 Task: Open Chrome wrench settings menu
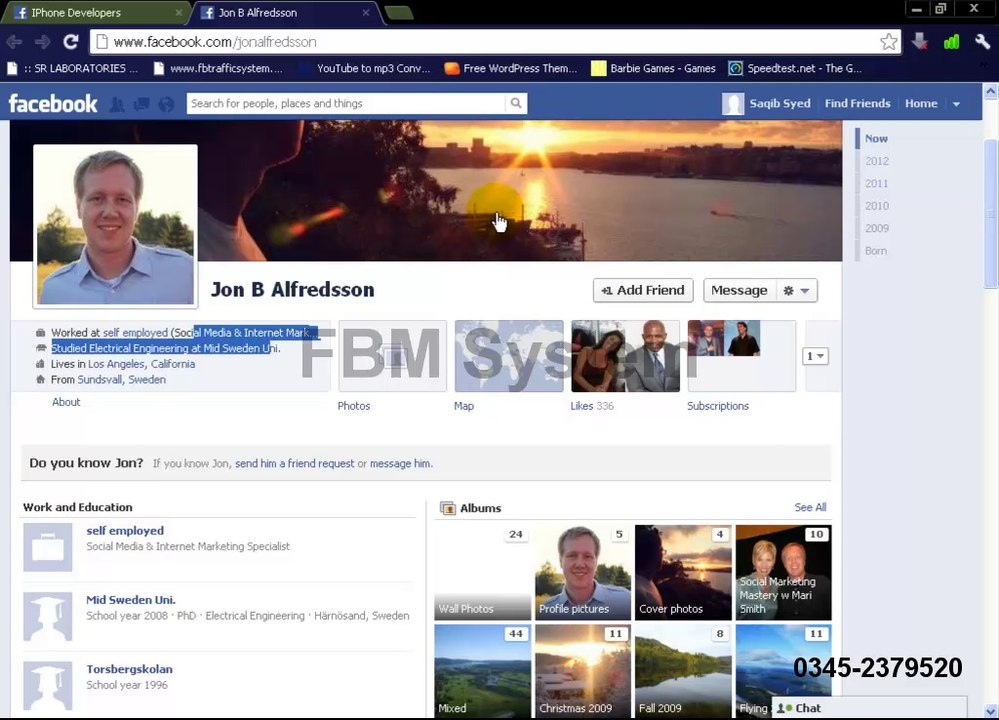(x=982, y=42)
